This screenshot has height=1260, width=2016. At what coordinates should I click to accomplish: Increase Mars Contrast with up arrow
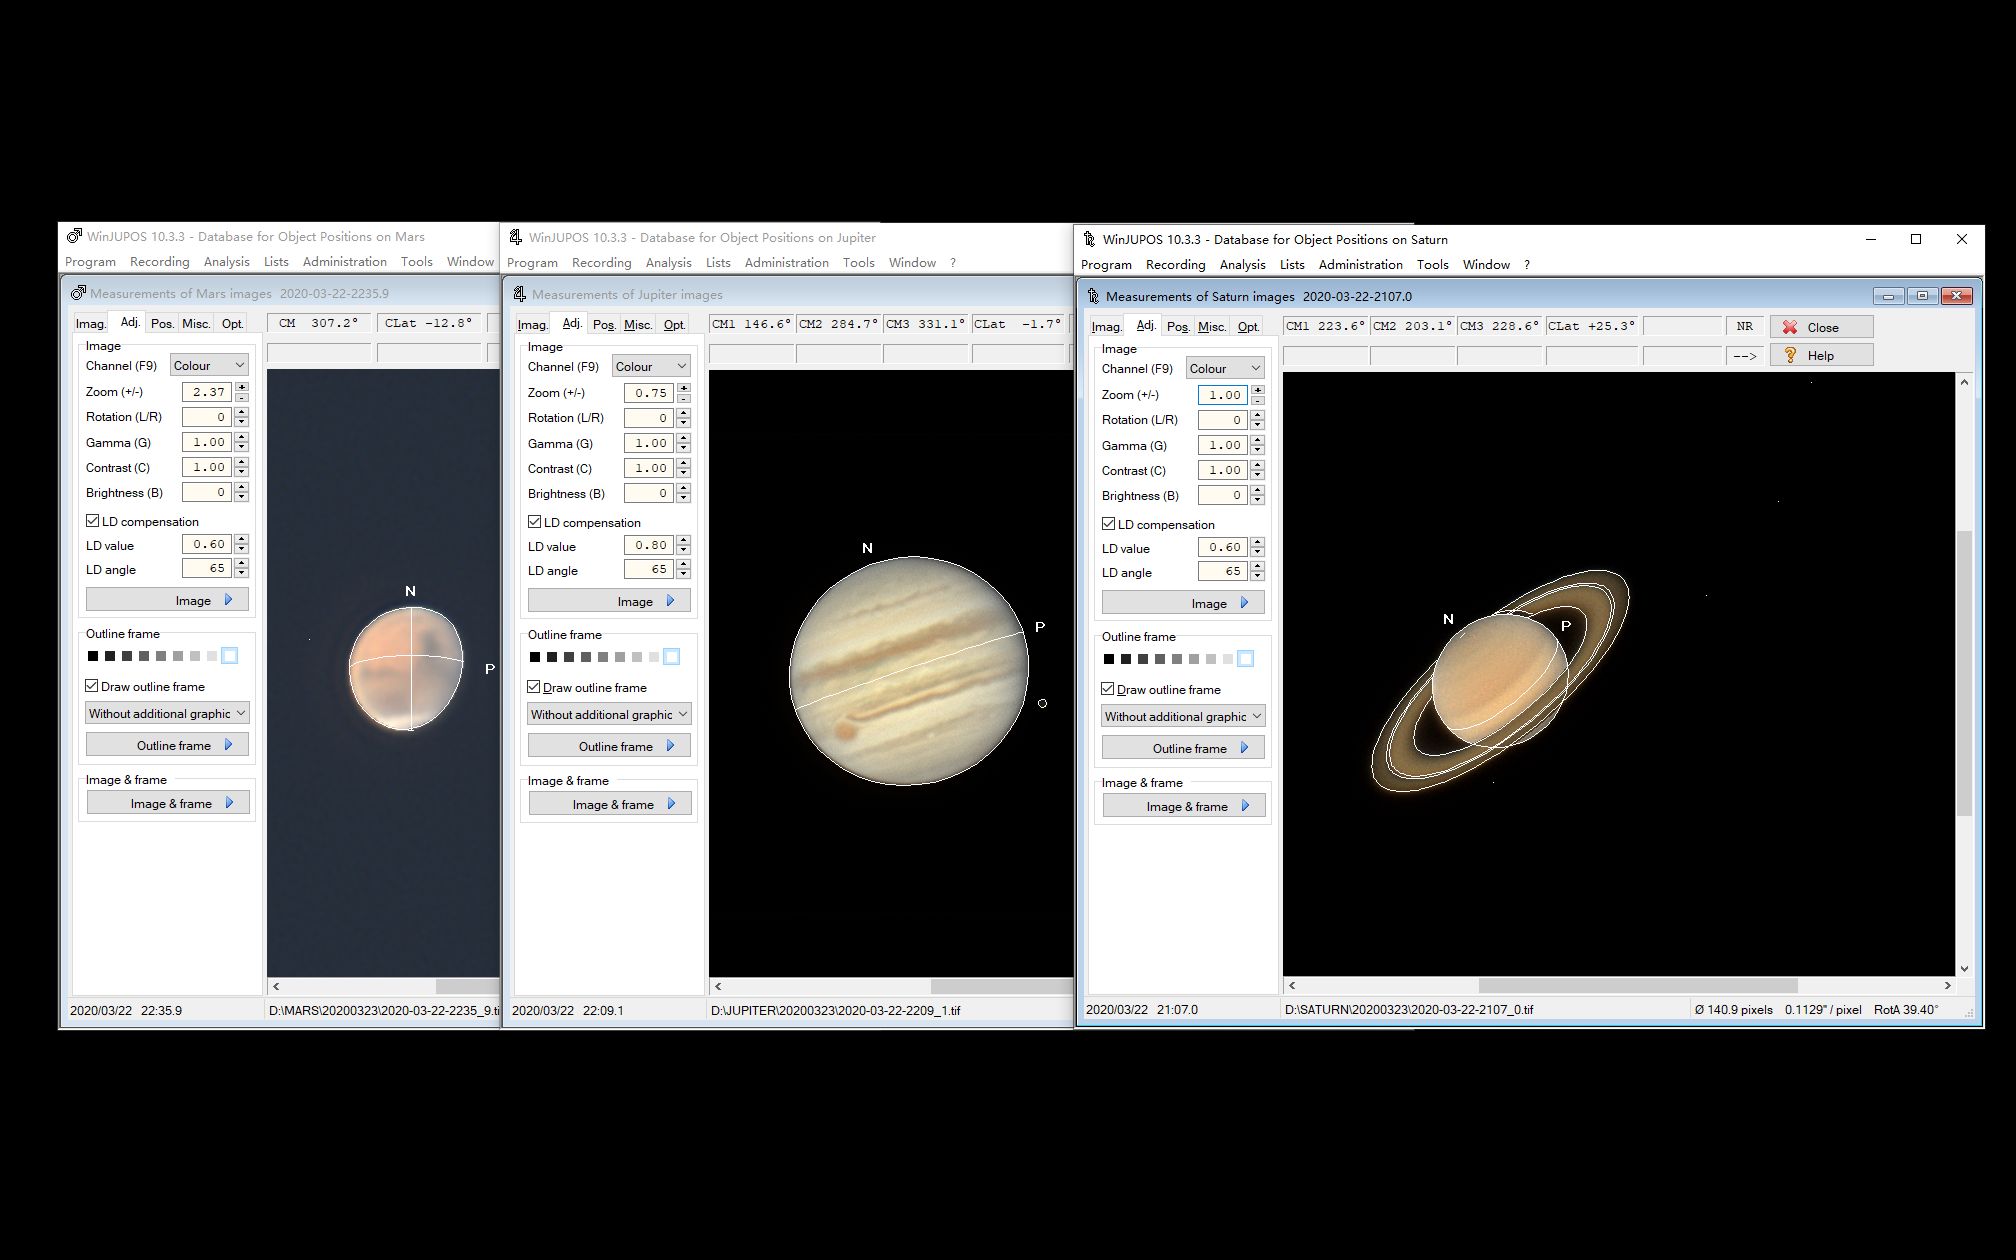242,463
